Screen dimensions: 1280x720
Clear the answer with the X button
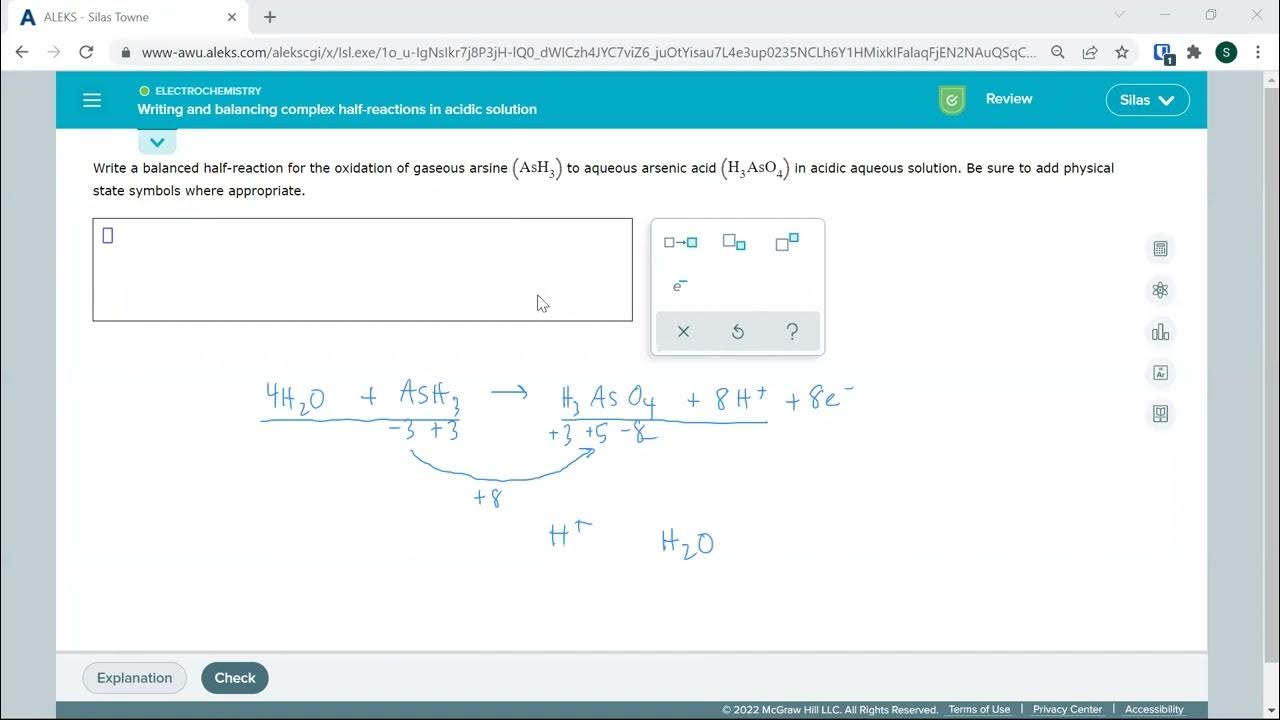683,332
